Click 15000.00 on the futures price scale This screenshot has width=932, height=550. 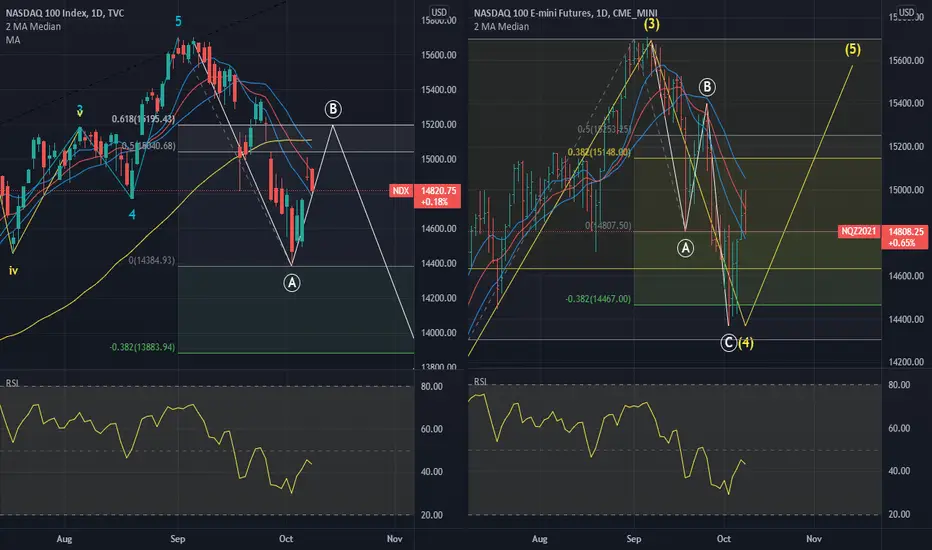906,190
